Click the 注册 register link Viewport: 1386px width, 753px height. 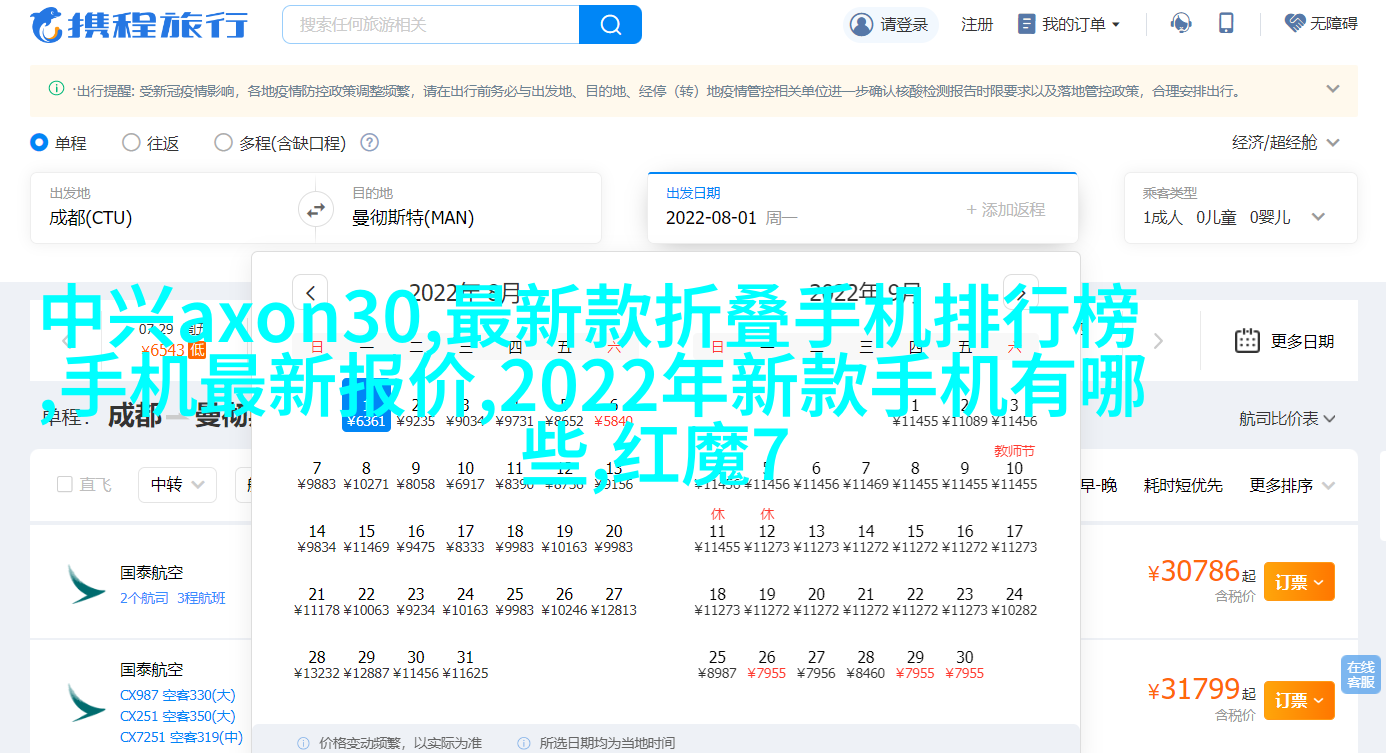(x=976, y=24)
